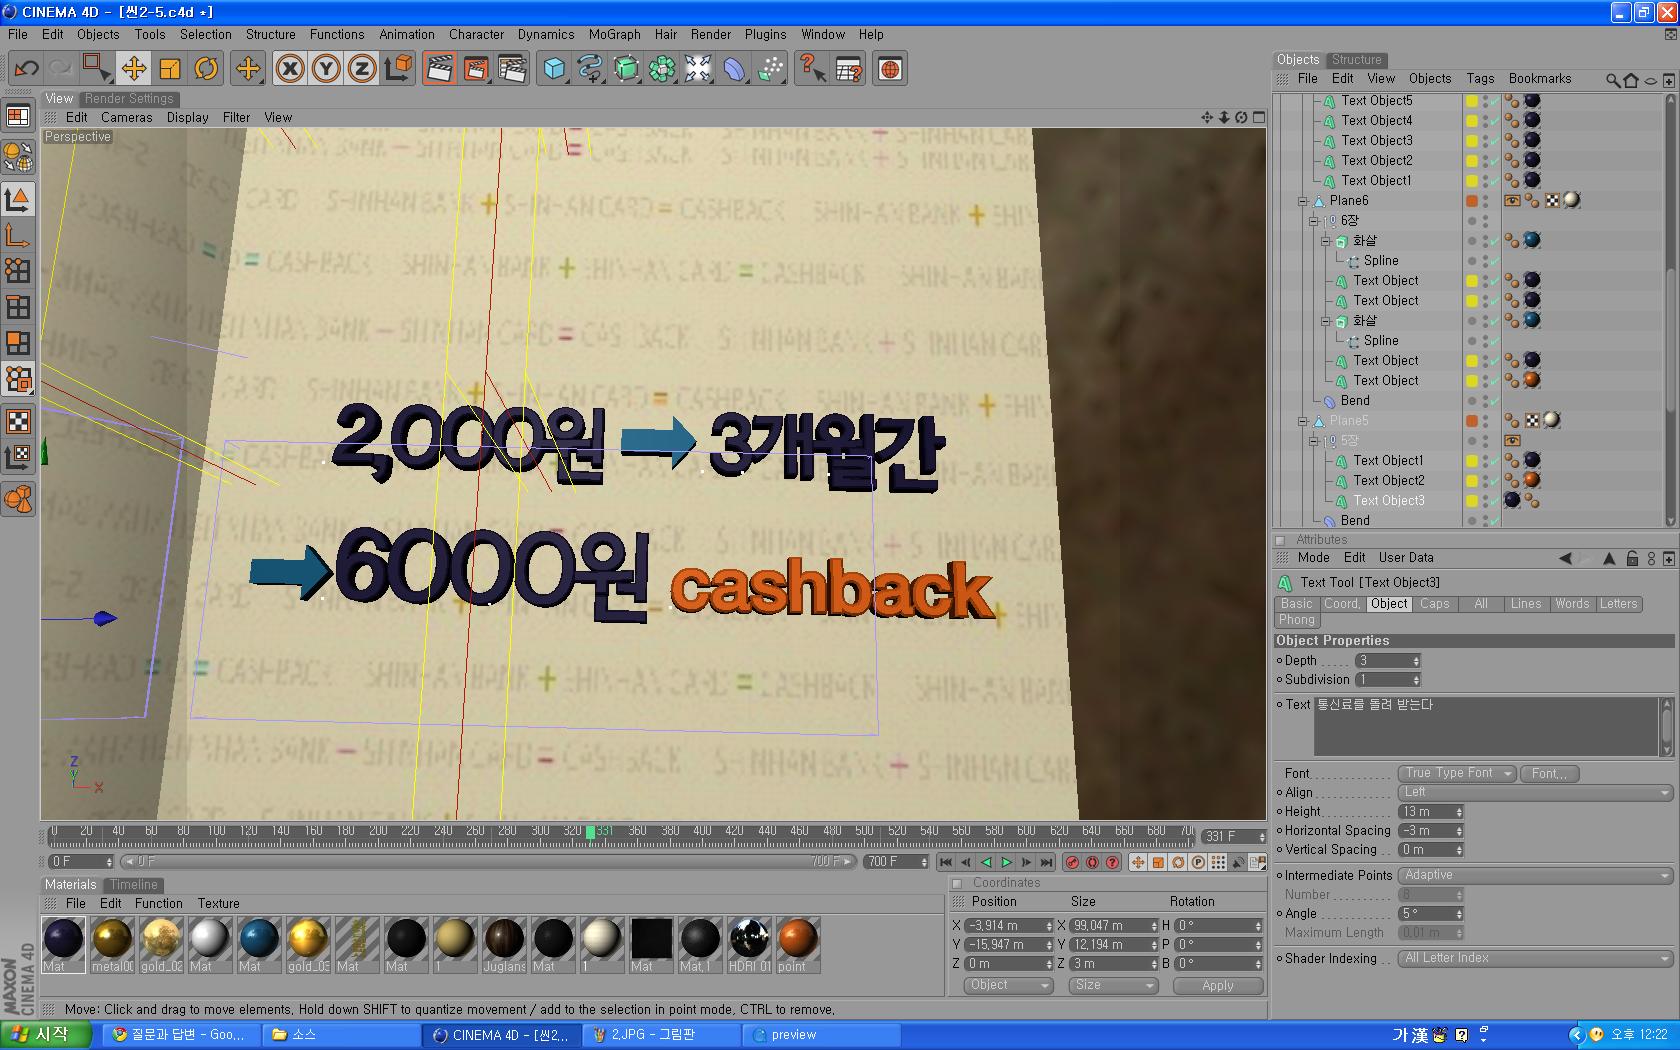The width and height of the screenshot is (1680, 1050).
Task: Toggle Y axis lock
Action: (326, 69)
